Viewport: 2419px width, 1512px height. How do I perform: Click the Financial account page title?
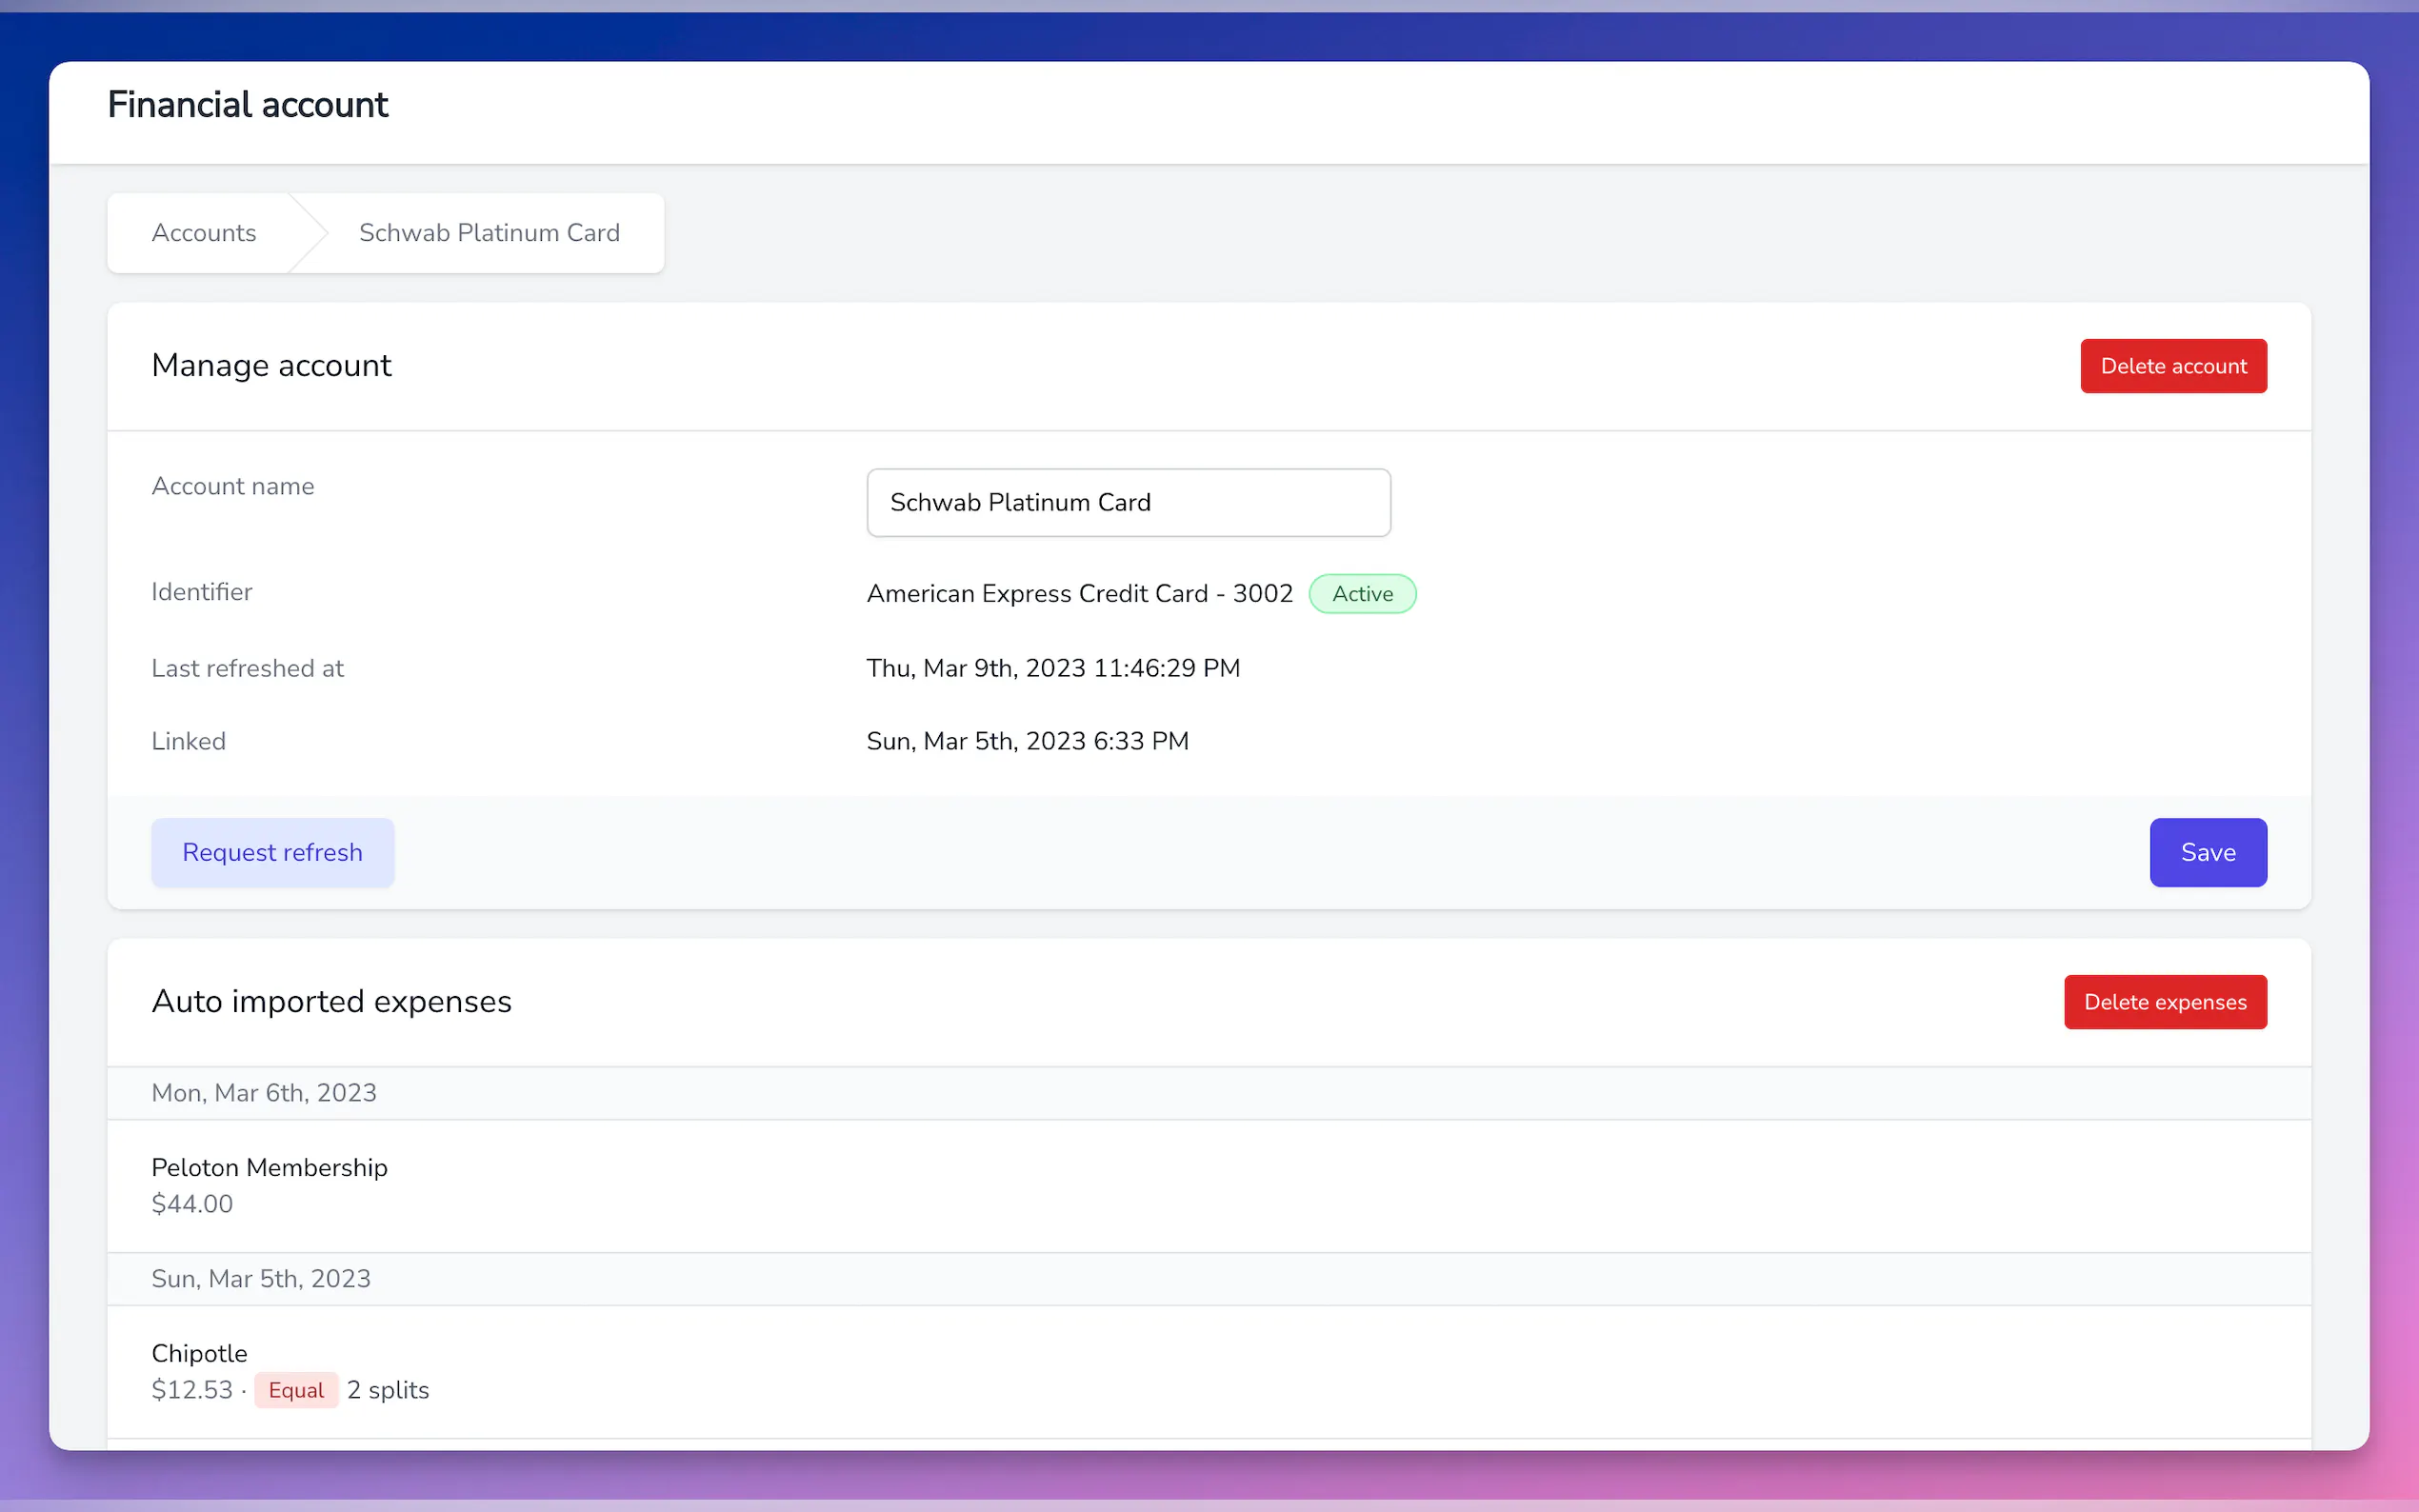[247, 105]
